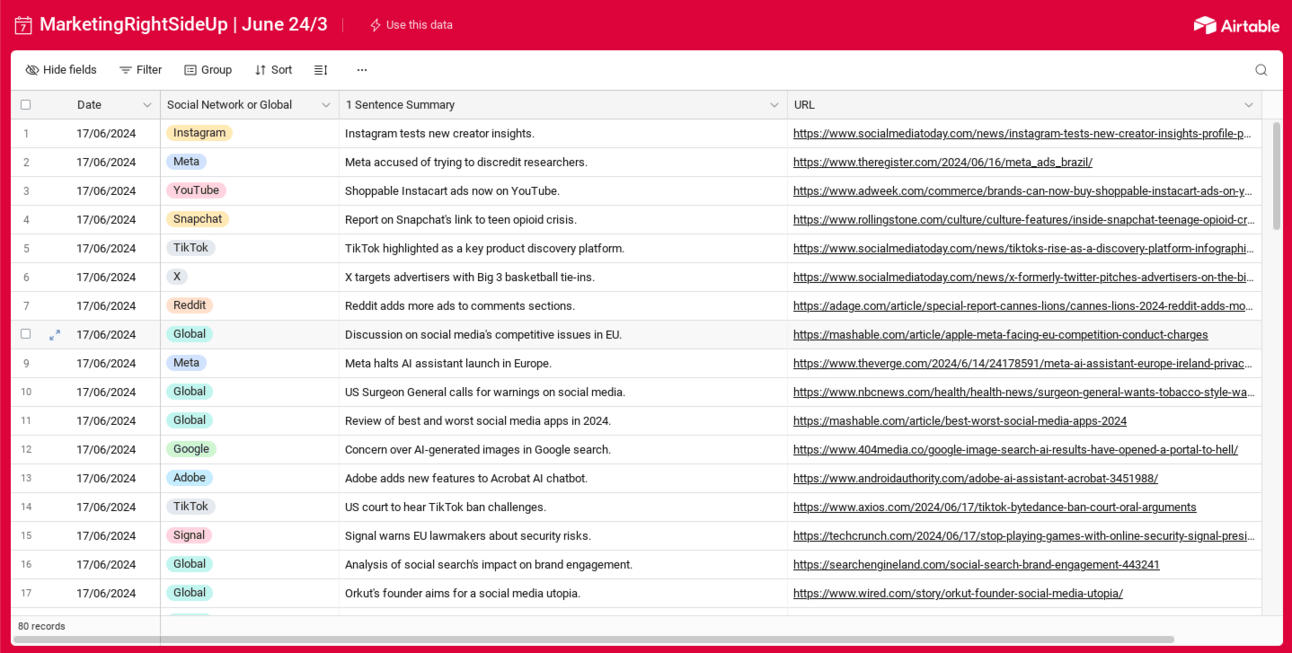Viewport: 1292px width, 653px height.
Task: Click the X tag in row 6
Action: click(177, 277)
